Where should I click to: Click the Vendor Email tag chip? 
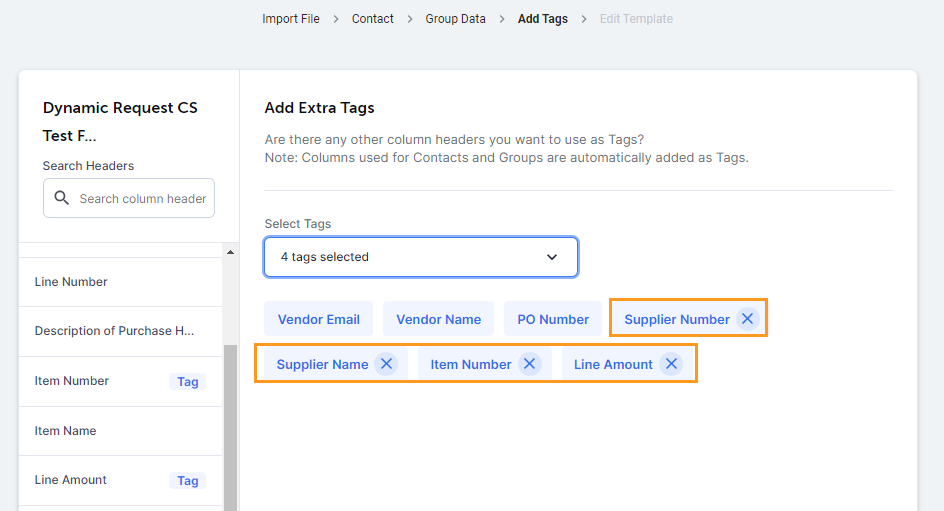click(319, 319)
